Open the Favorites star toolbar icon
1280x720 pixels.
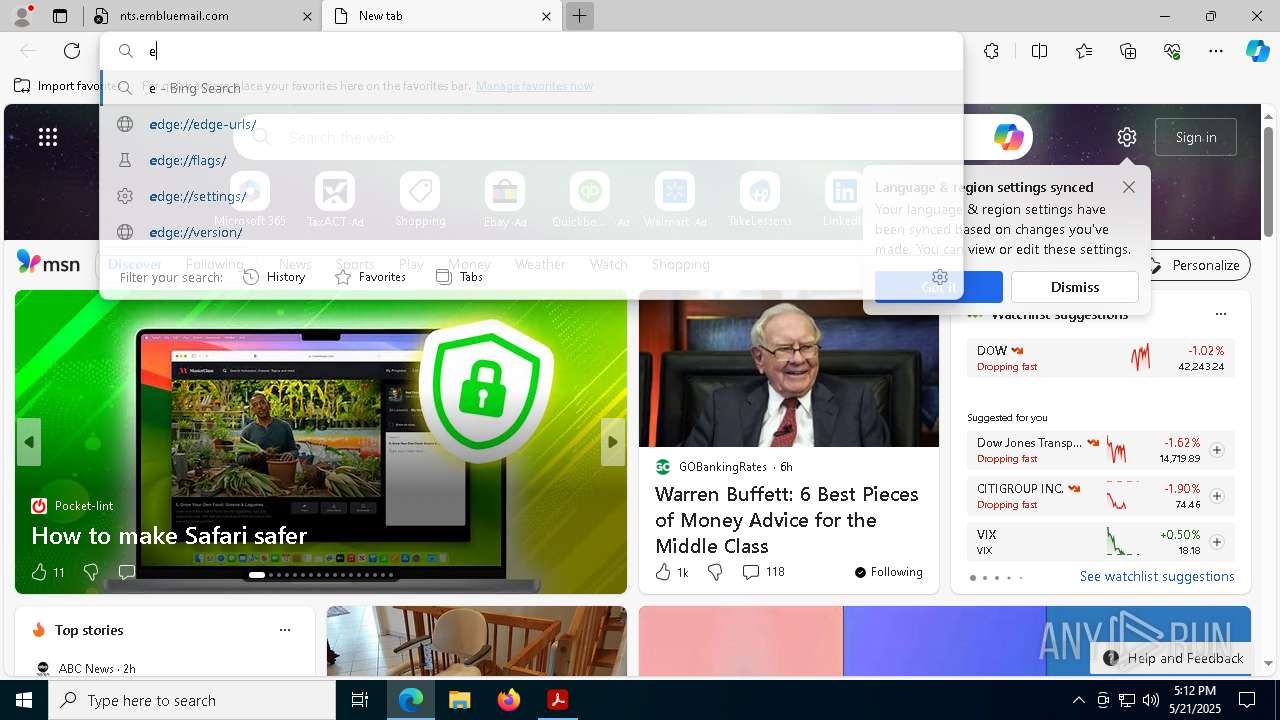tap(1084, 51)
